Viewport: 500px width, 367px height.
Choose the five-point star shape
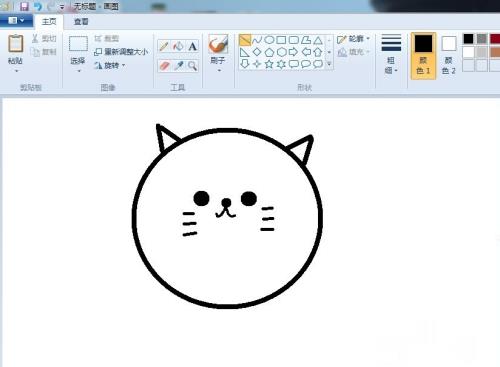pos(269,64)
